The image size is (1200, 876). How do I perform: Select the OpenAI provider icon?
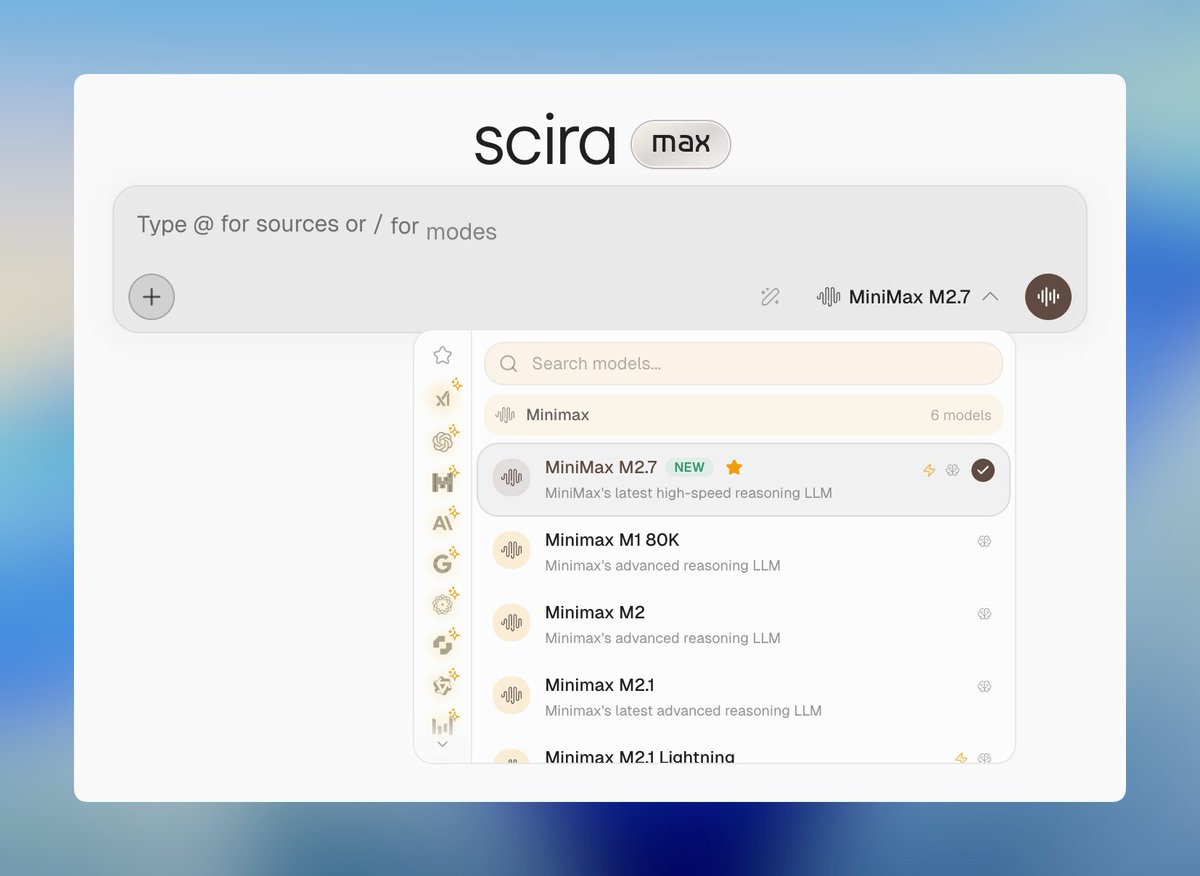442,440
